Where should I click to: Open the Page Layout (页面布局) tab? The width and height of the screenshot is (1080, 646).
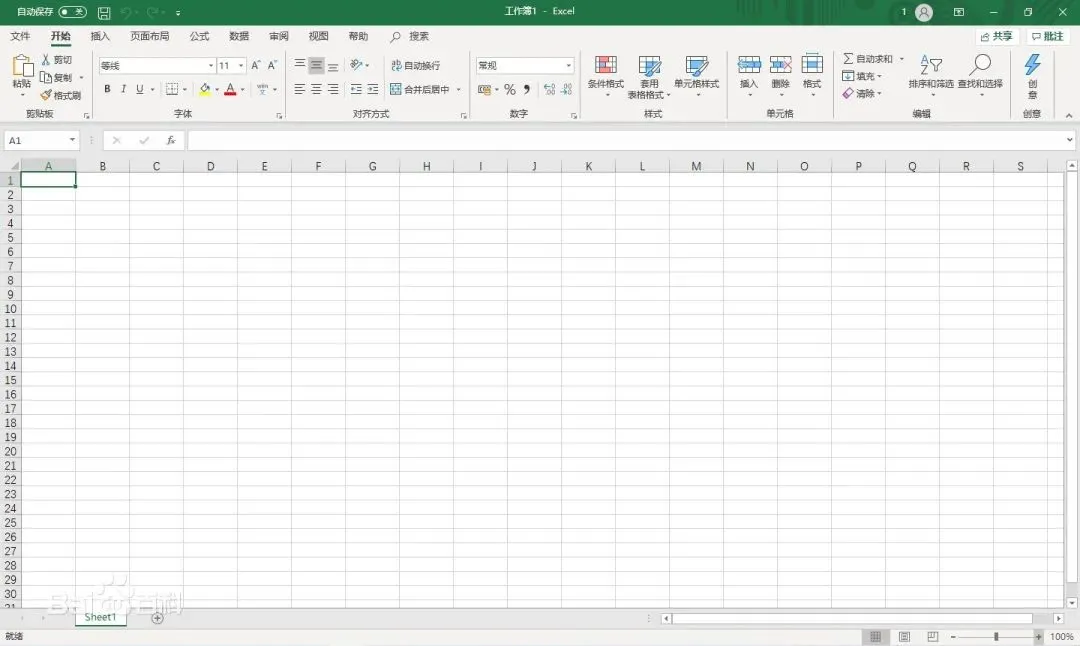149,36
